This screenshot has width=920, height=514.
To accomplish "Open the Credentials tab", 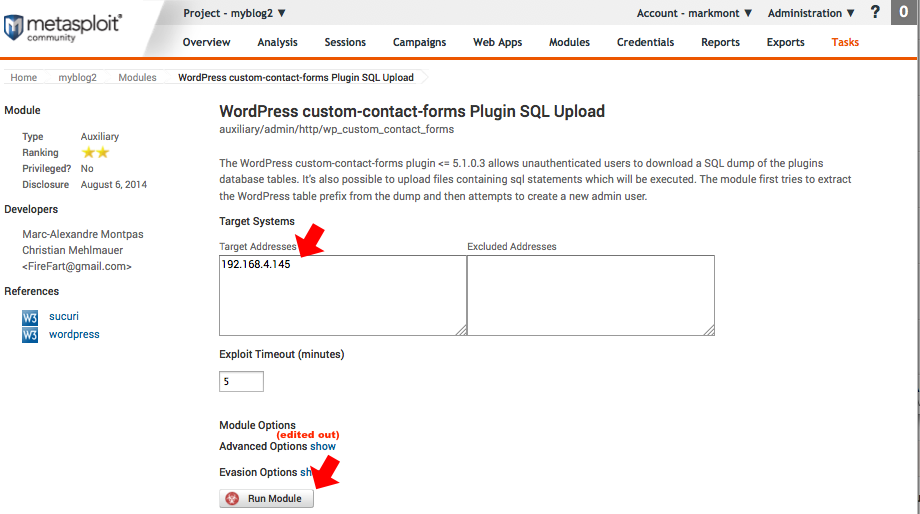I will (x=645, y=42).
